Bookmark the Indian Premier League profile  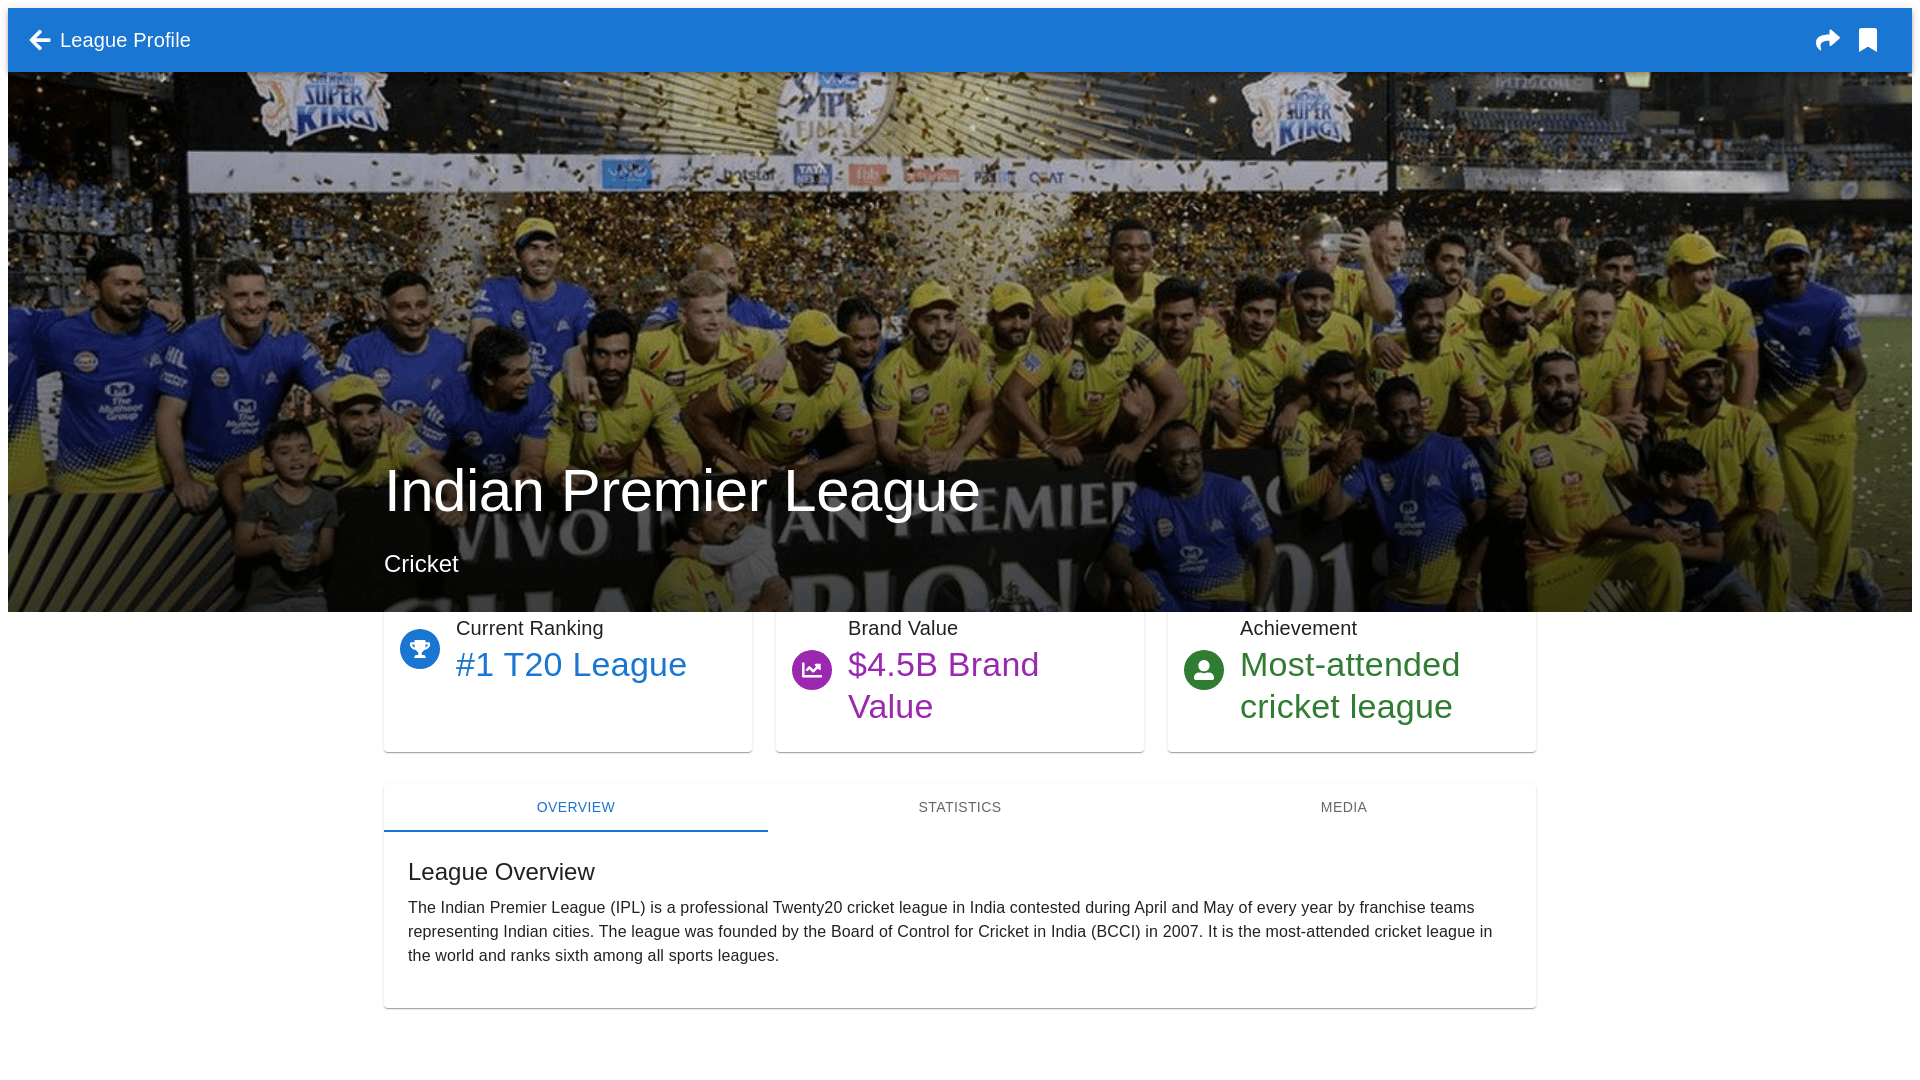tap(1868, 40)
